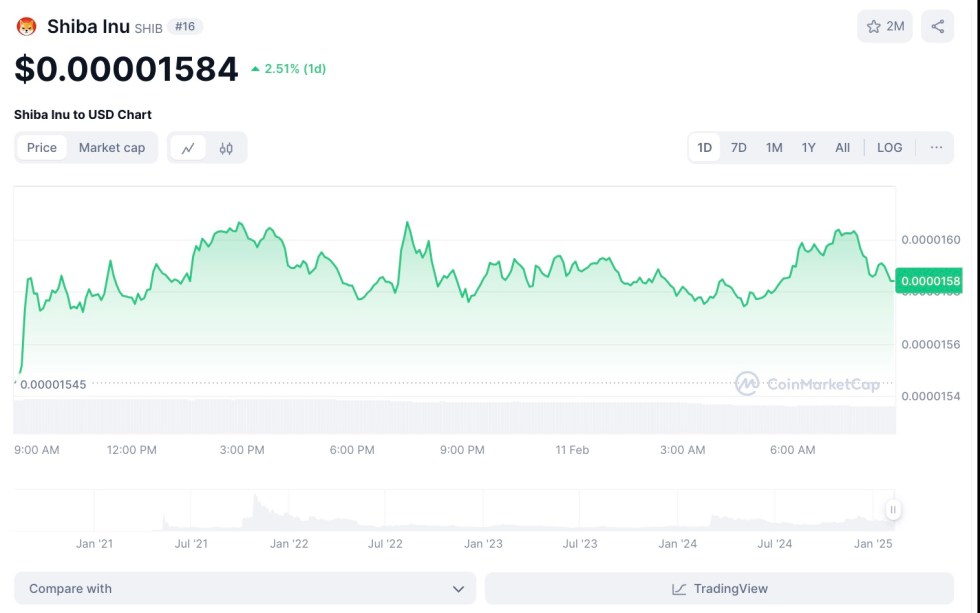Toggle the LOG scale option

[x=889, y=148]
